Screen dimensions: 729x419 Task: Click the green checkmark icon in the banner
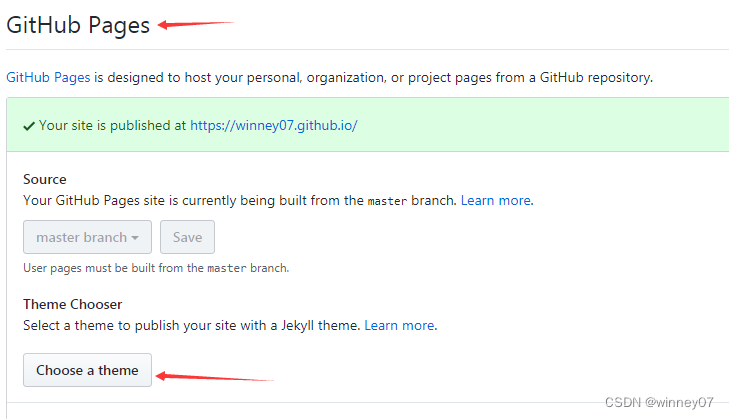(x=29, y=126)
